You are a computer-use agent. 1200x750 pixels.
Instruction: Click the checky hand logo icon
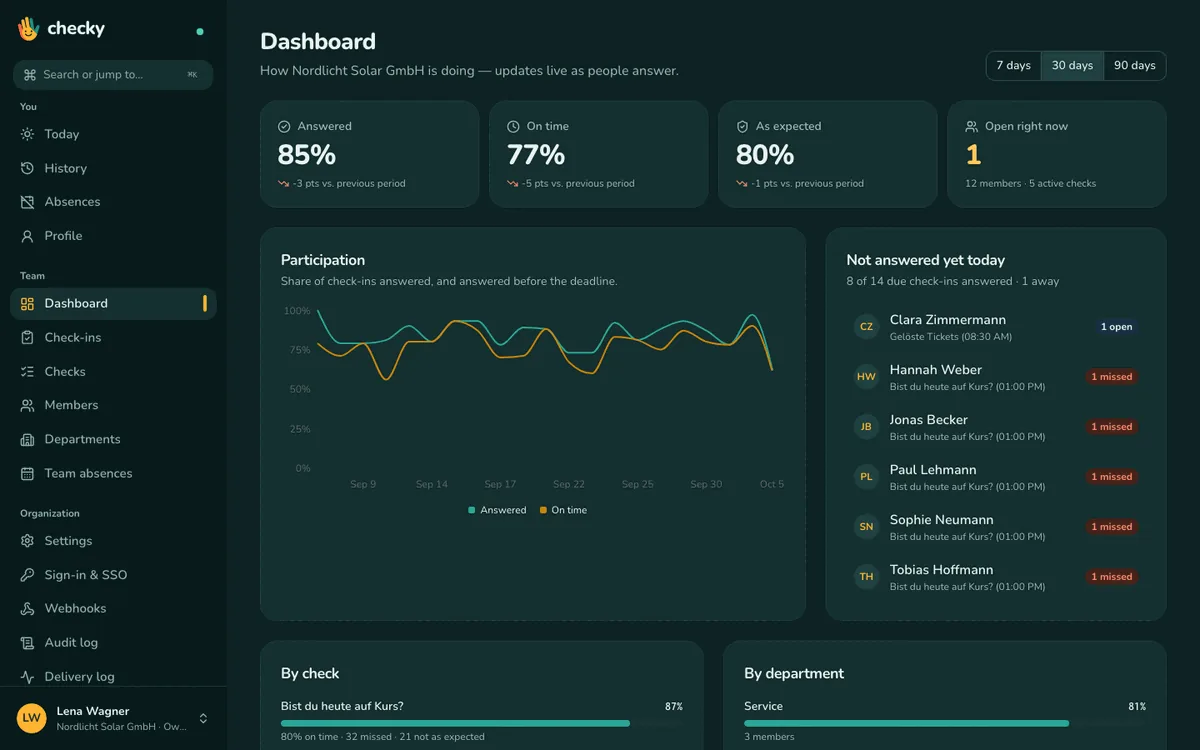28,28
